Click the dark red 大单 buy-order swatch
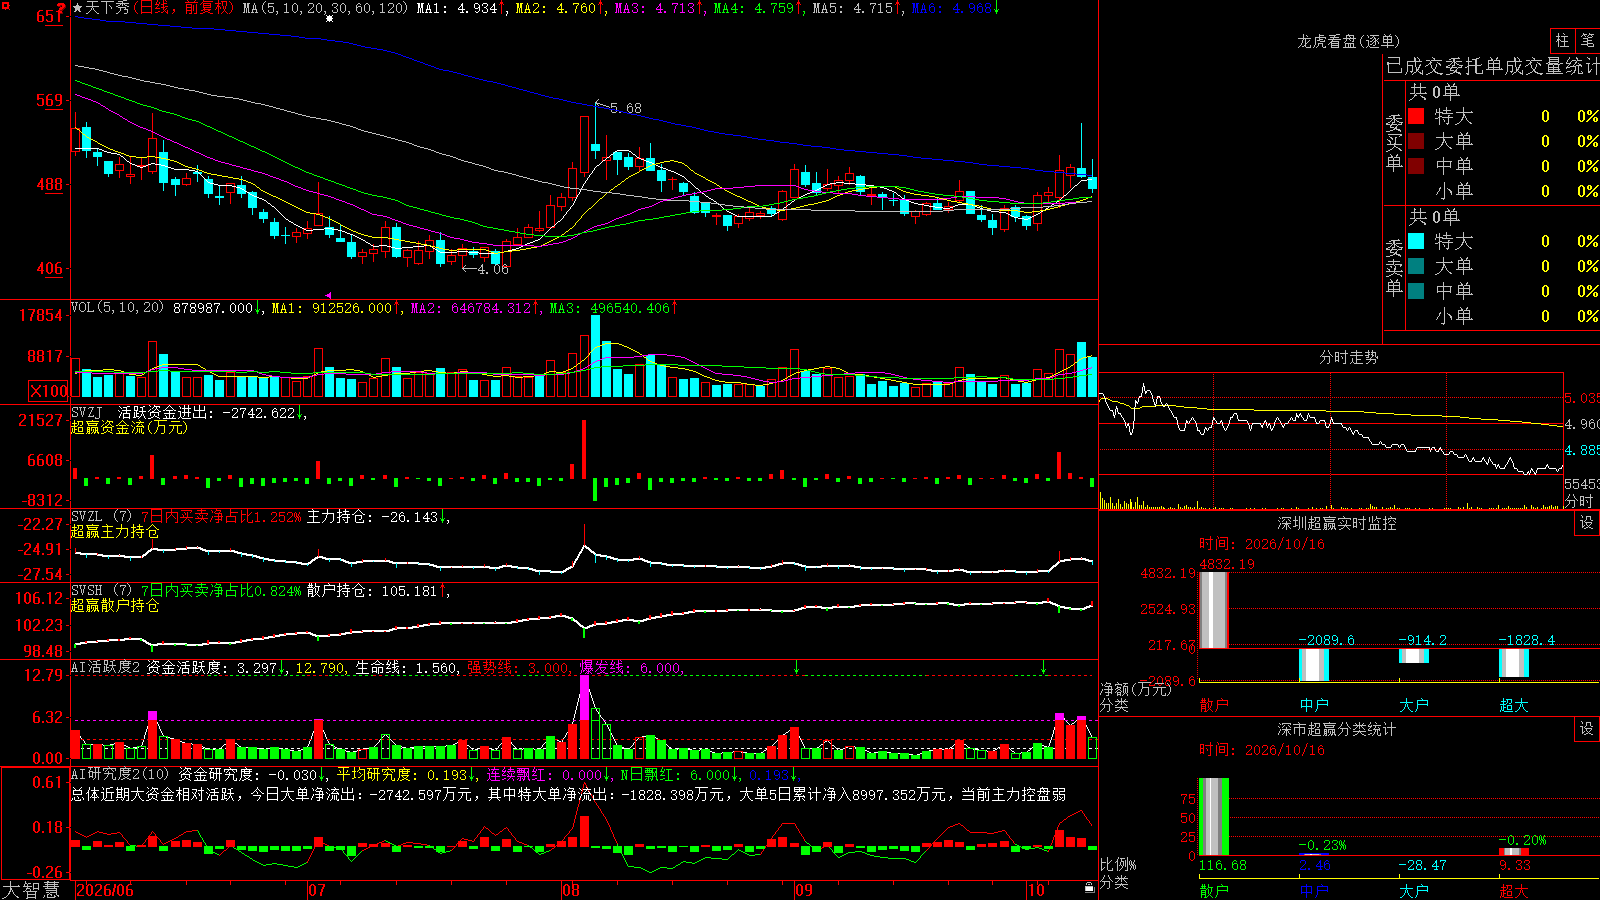 click(x=1416, y=141)
